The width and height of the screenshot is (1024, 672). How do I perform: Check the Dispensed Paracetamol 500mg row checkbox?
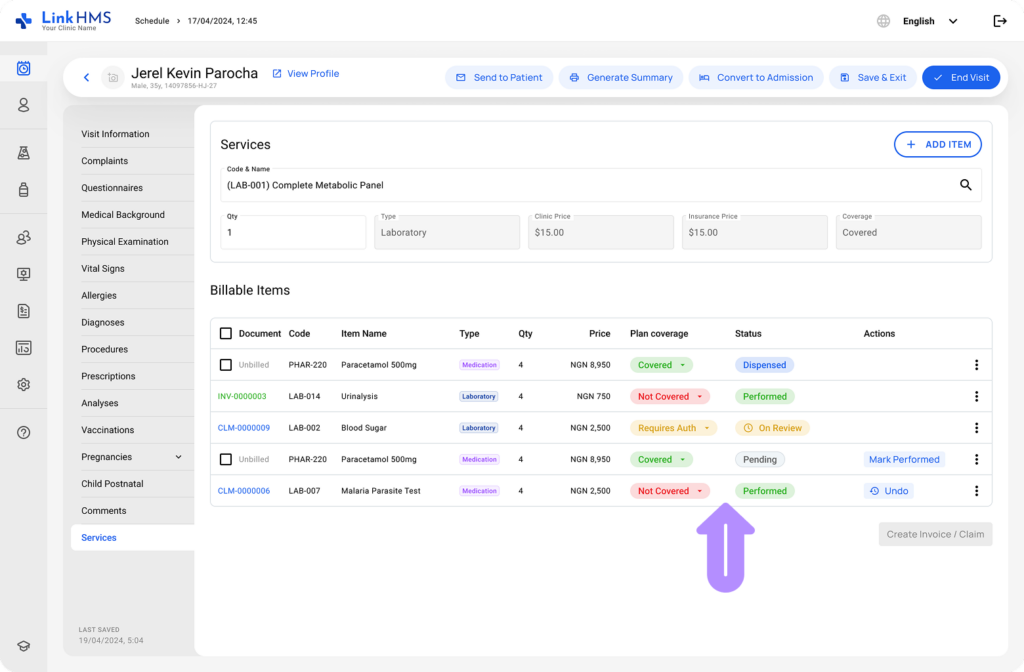(226, 365)
